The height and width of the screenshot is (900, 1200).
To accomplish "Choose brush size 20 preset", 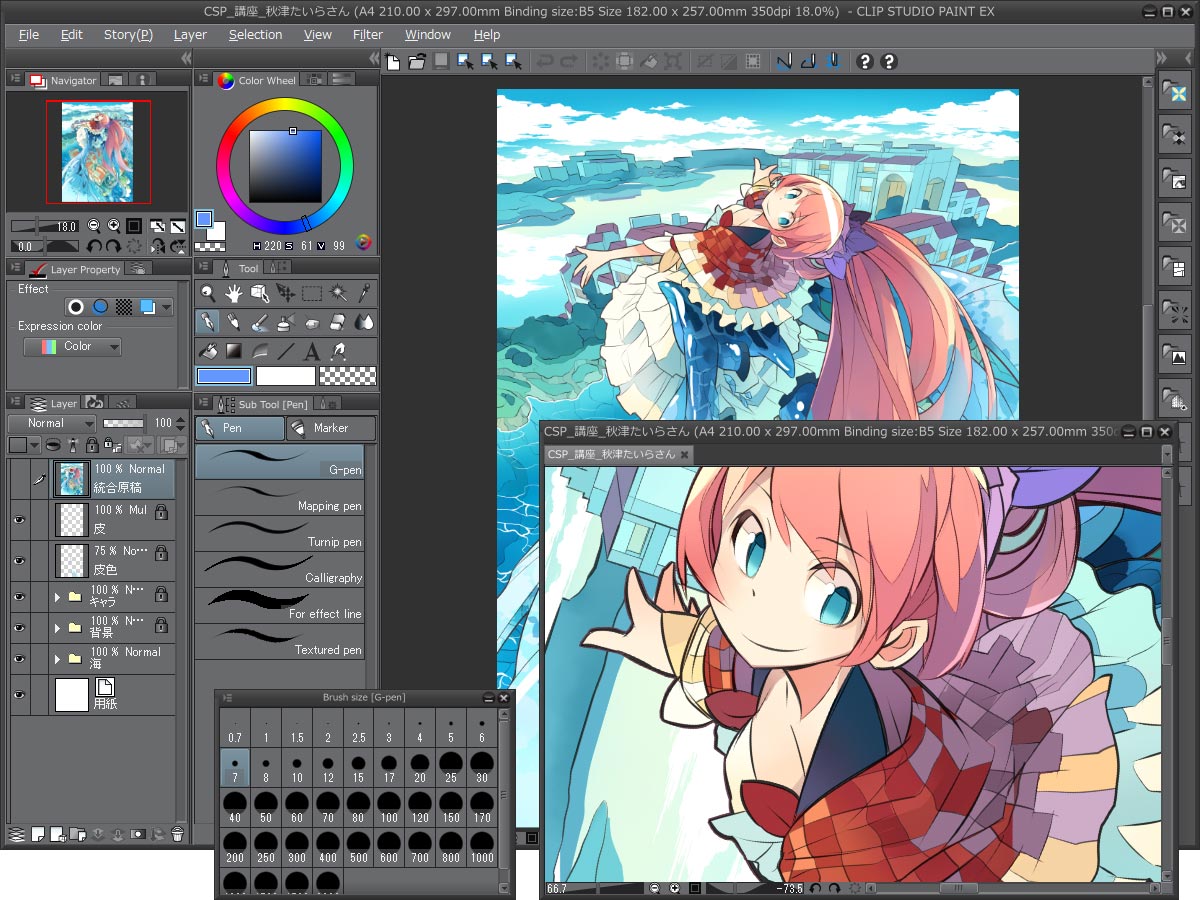I will pos(419,768).
